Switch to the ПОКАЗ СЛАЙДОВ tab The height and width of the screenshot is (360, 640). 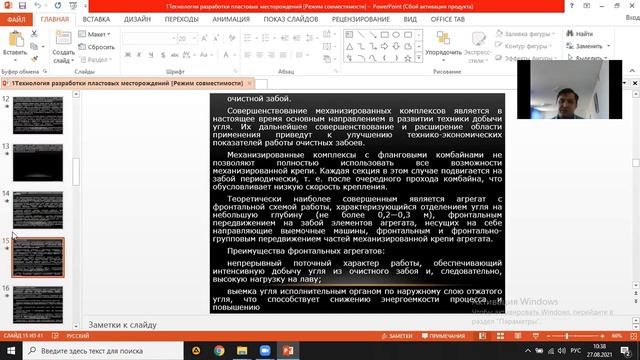[x=291, y=19]
